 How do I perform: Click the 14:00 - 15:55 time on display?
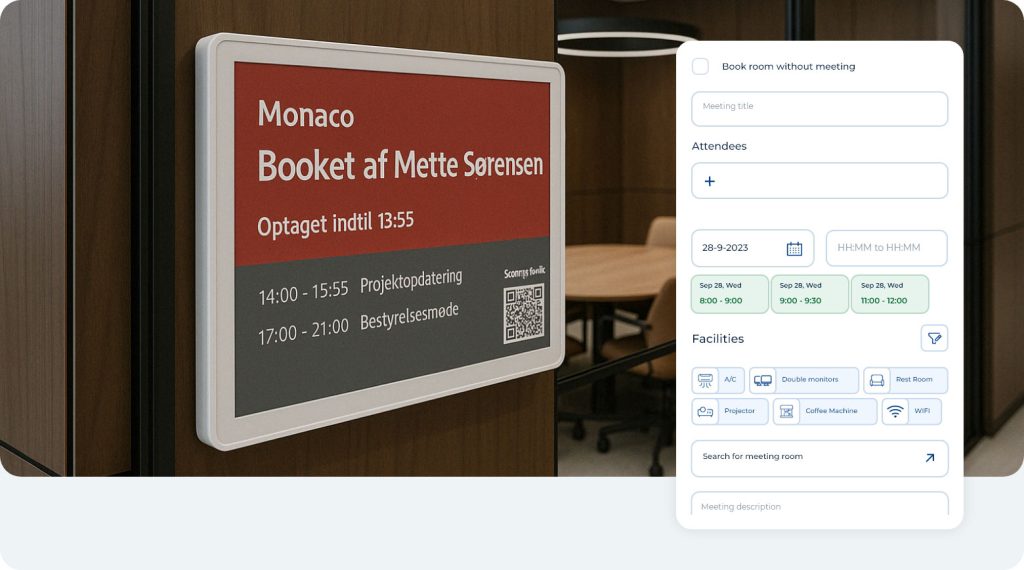303,294
